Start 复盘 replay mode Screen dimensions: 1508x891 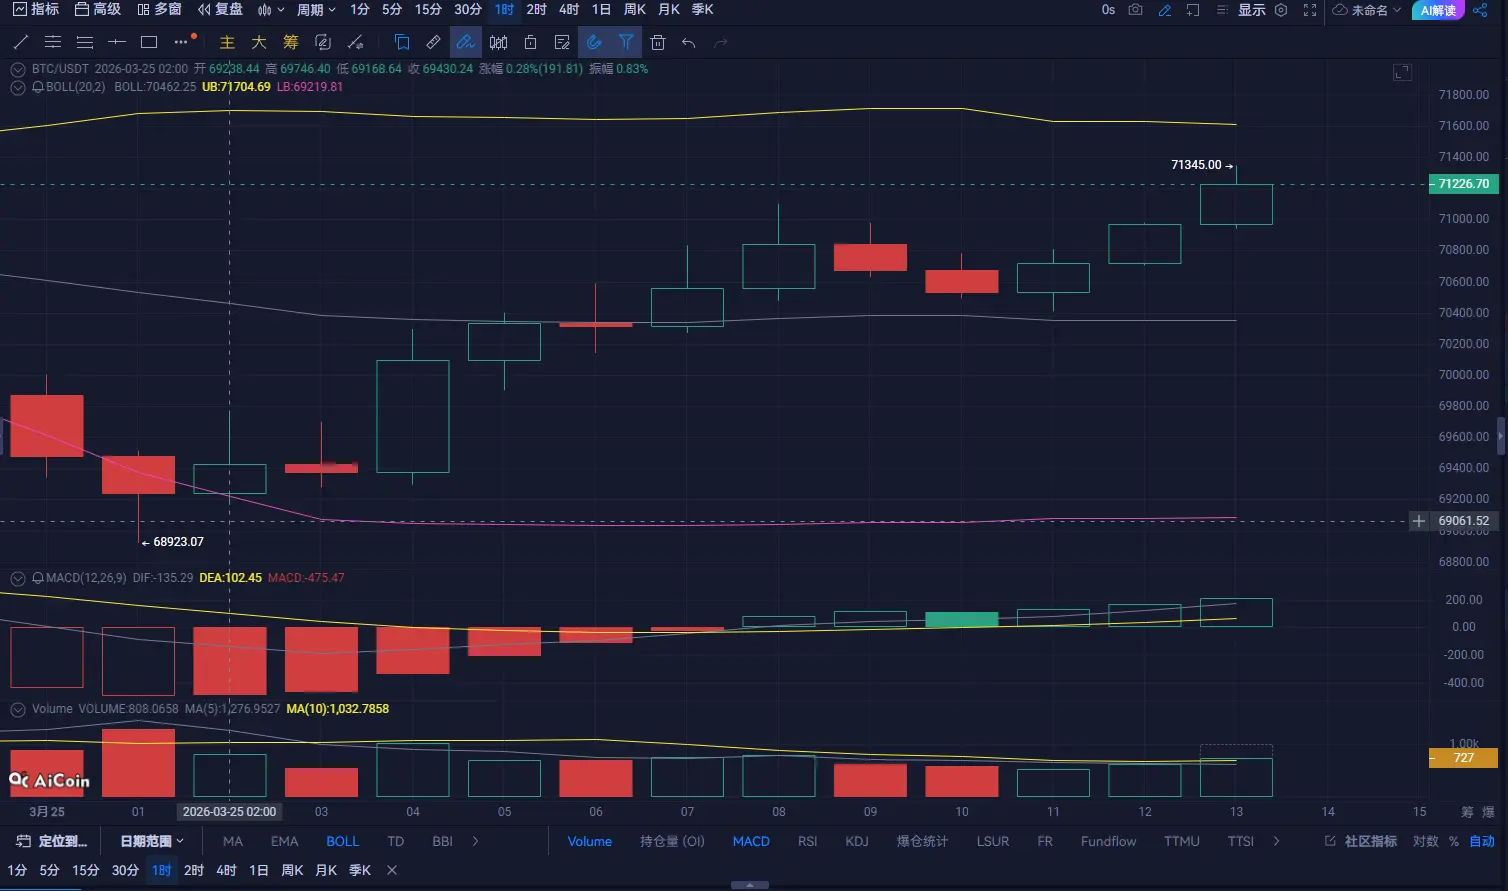(220, 10)
